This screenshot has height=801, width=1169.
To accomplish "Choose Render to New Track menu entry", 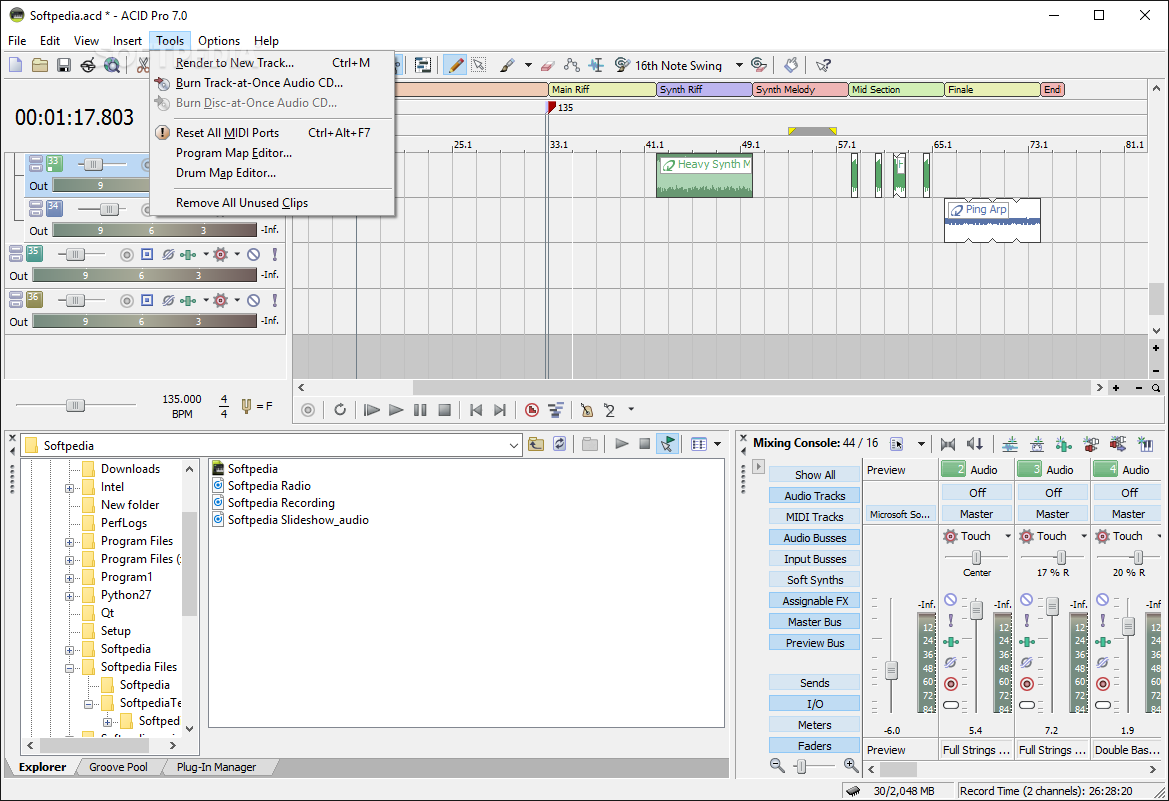I will point(273,63).
